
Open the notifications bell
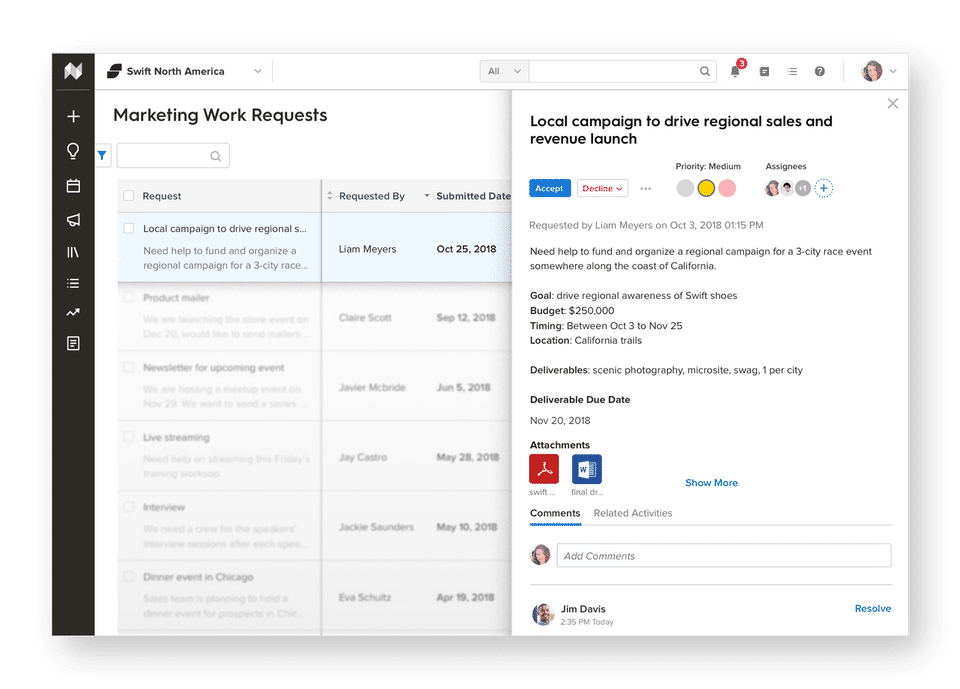[735, 71]
